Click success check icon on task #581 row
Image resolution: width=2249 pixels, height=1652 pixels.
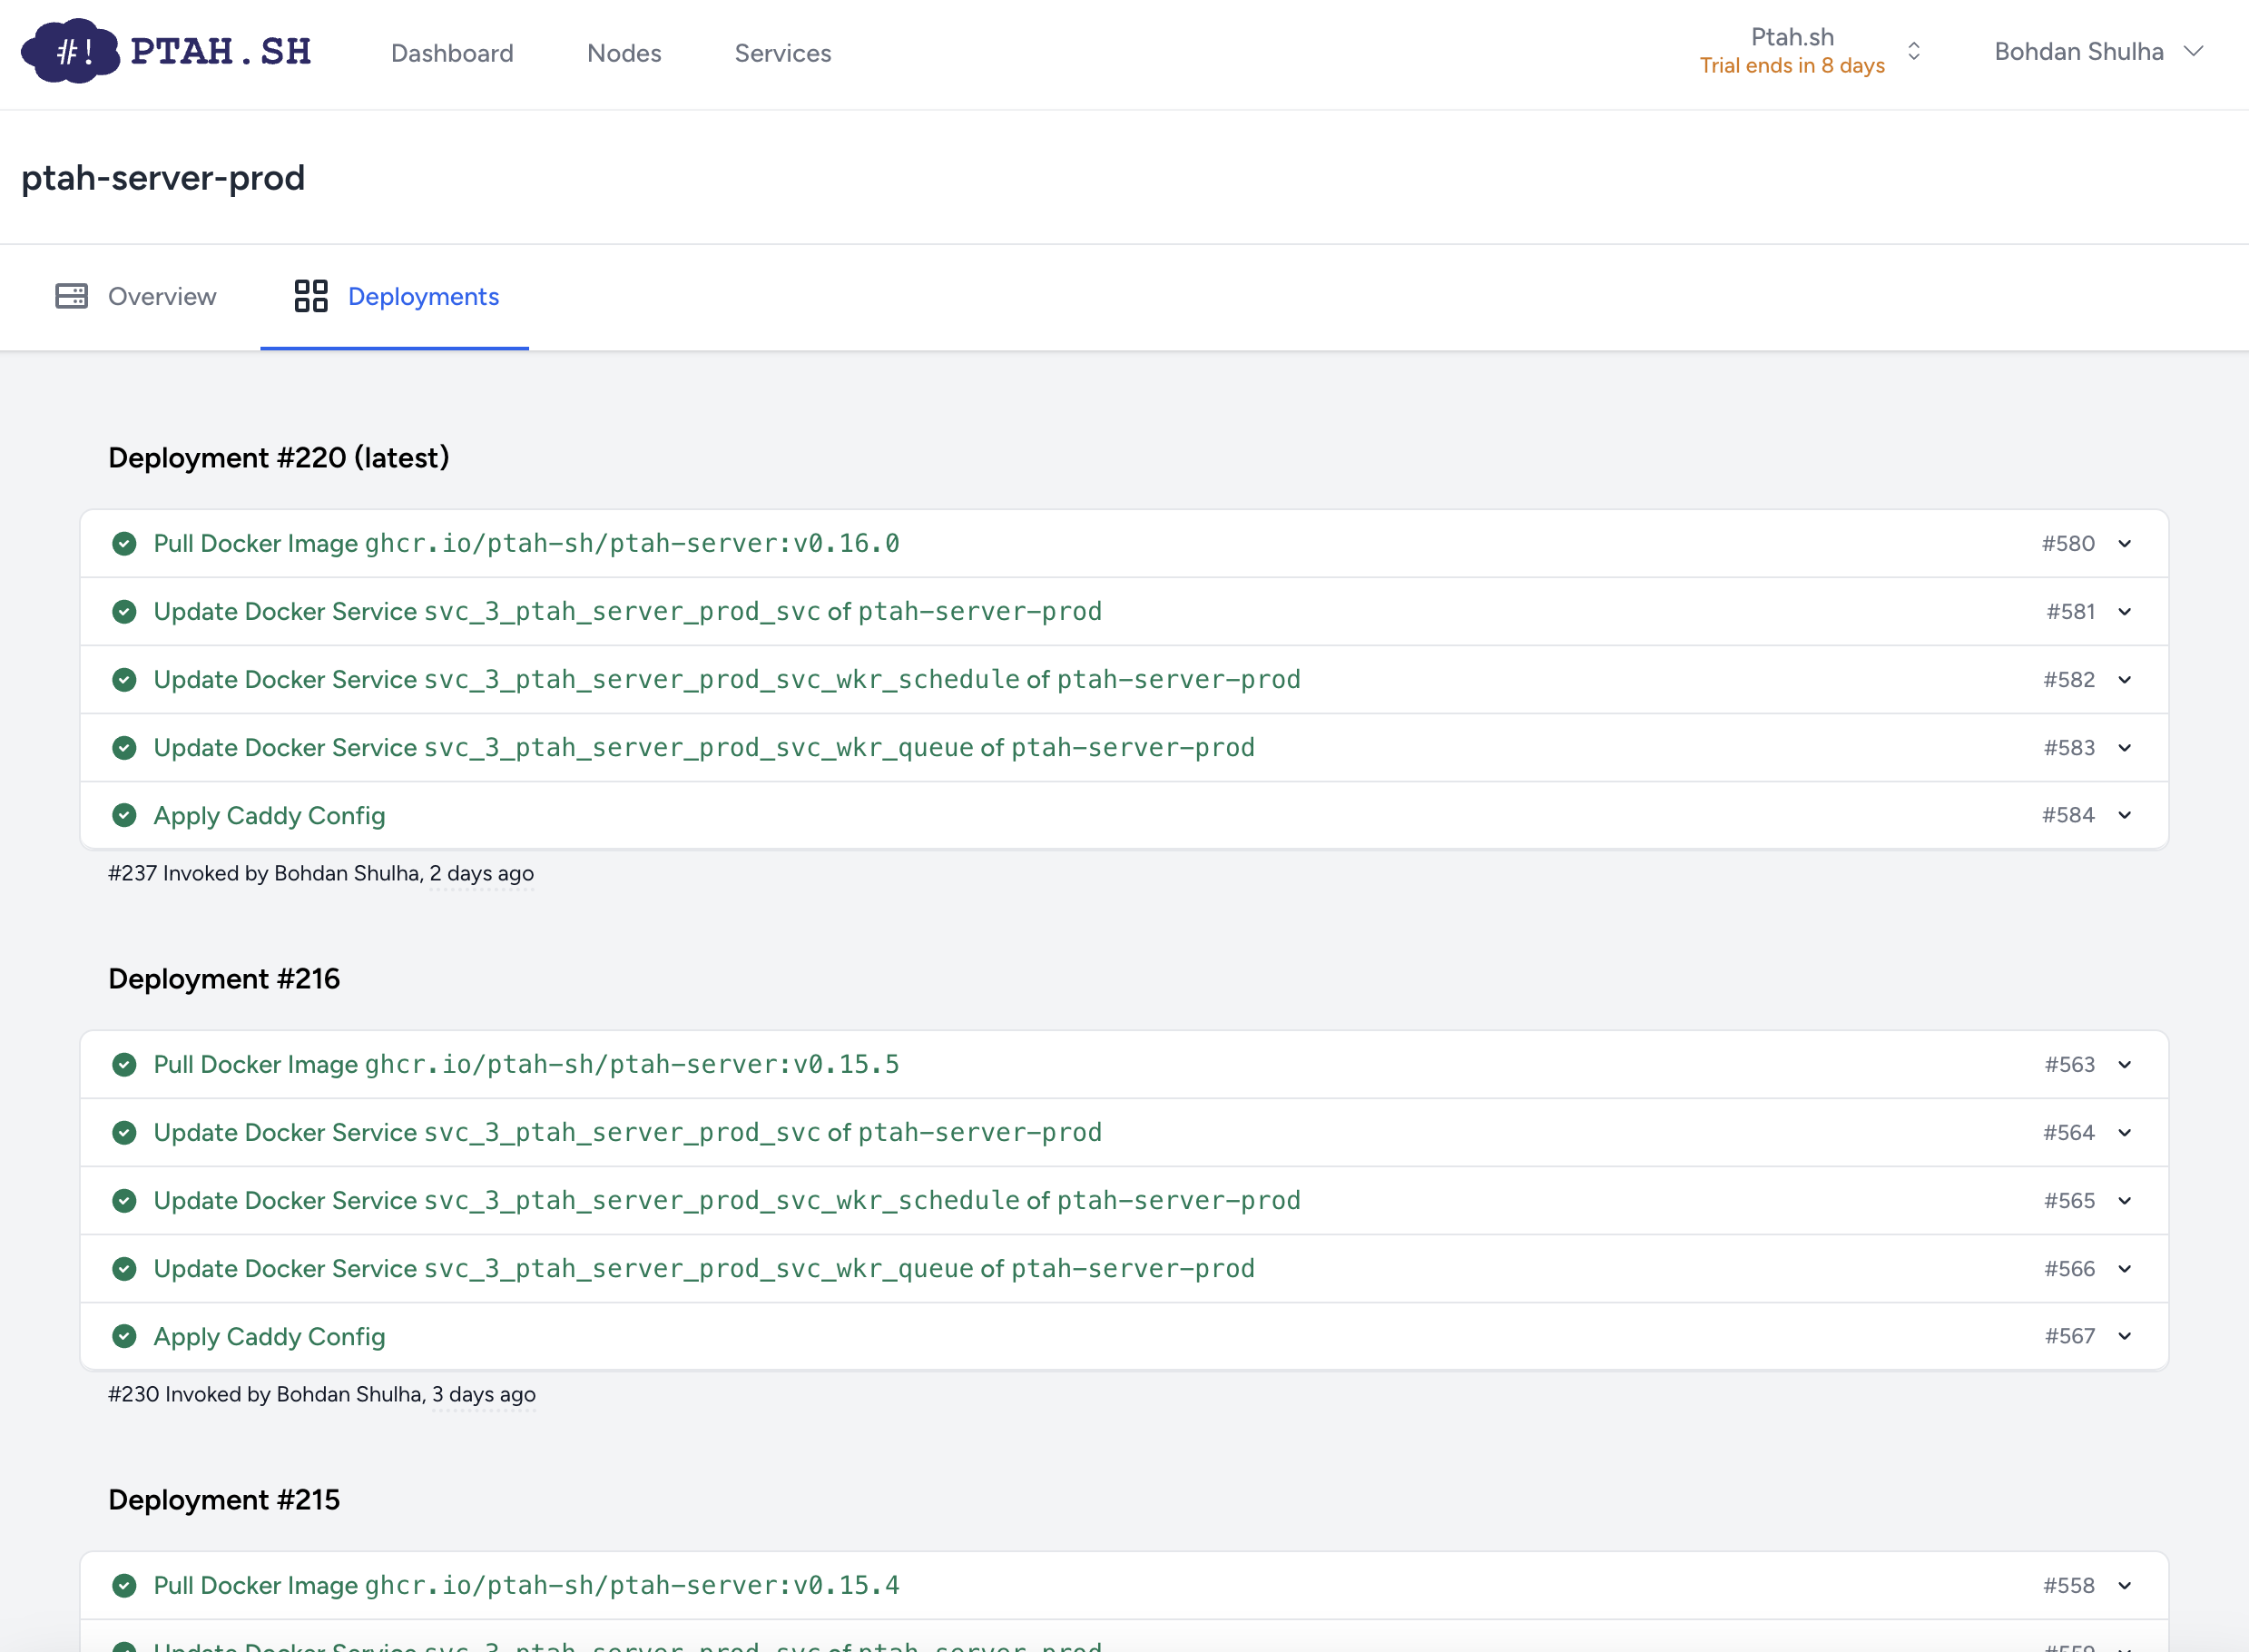(x=124, y=612)
